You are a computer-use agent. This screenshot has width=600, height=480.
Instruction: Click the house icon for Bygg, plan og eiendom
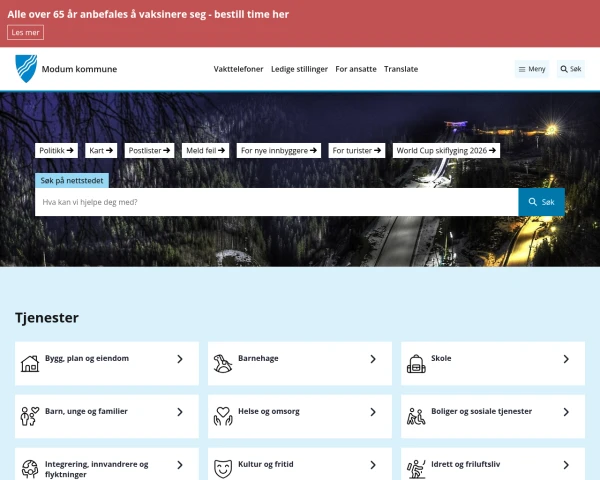tap(30, 364)
